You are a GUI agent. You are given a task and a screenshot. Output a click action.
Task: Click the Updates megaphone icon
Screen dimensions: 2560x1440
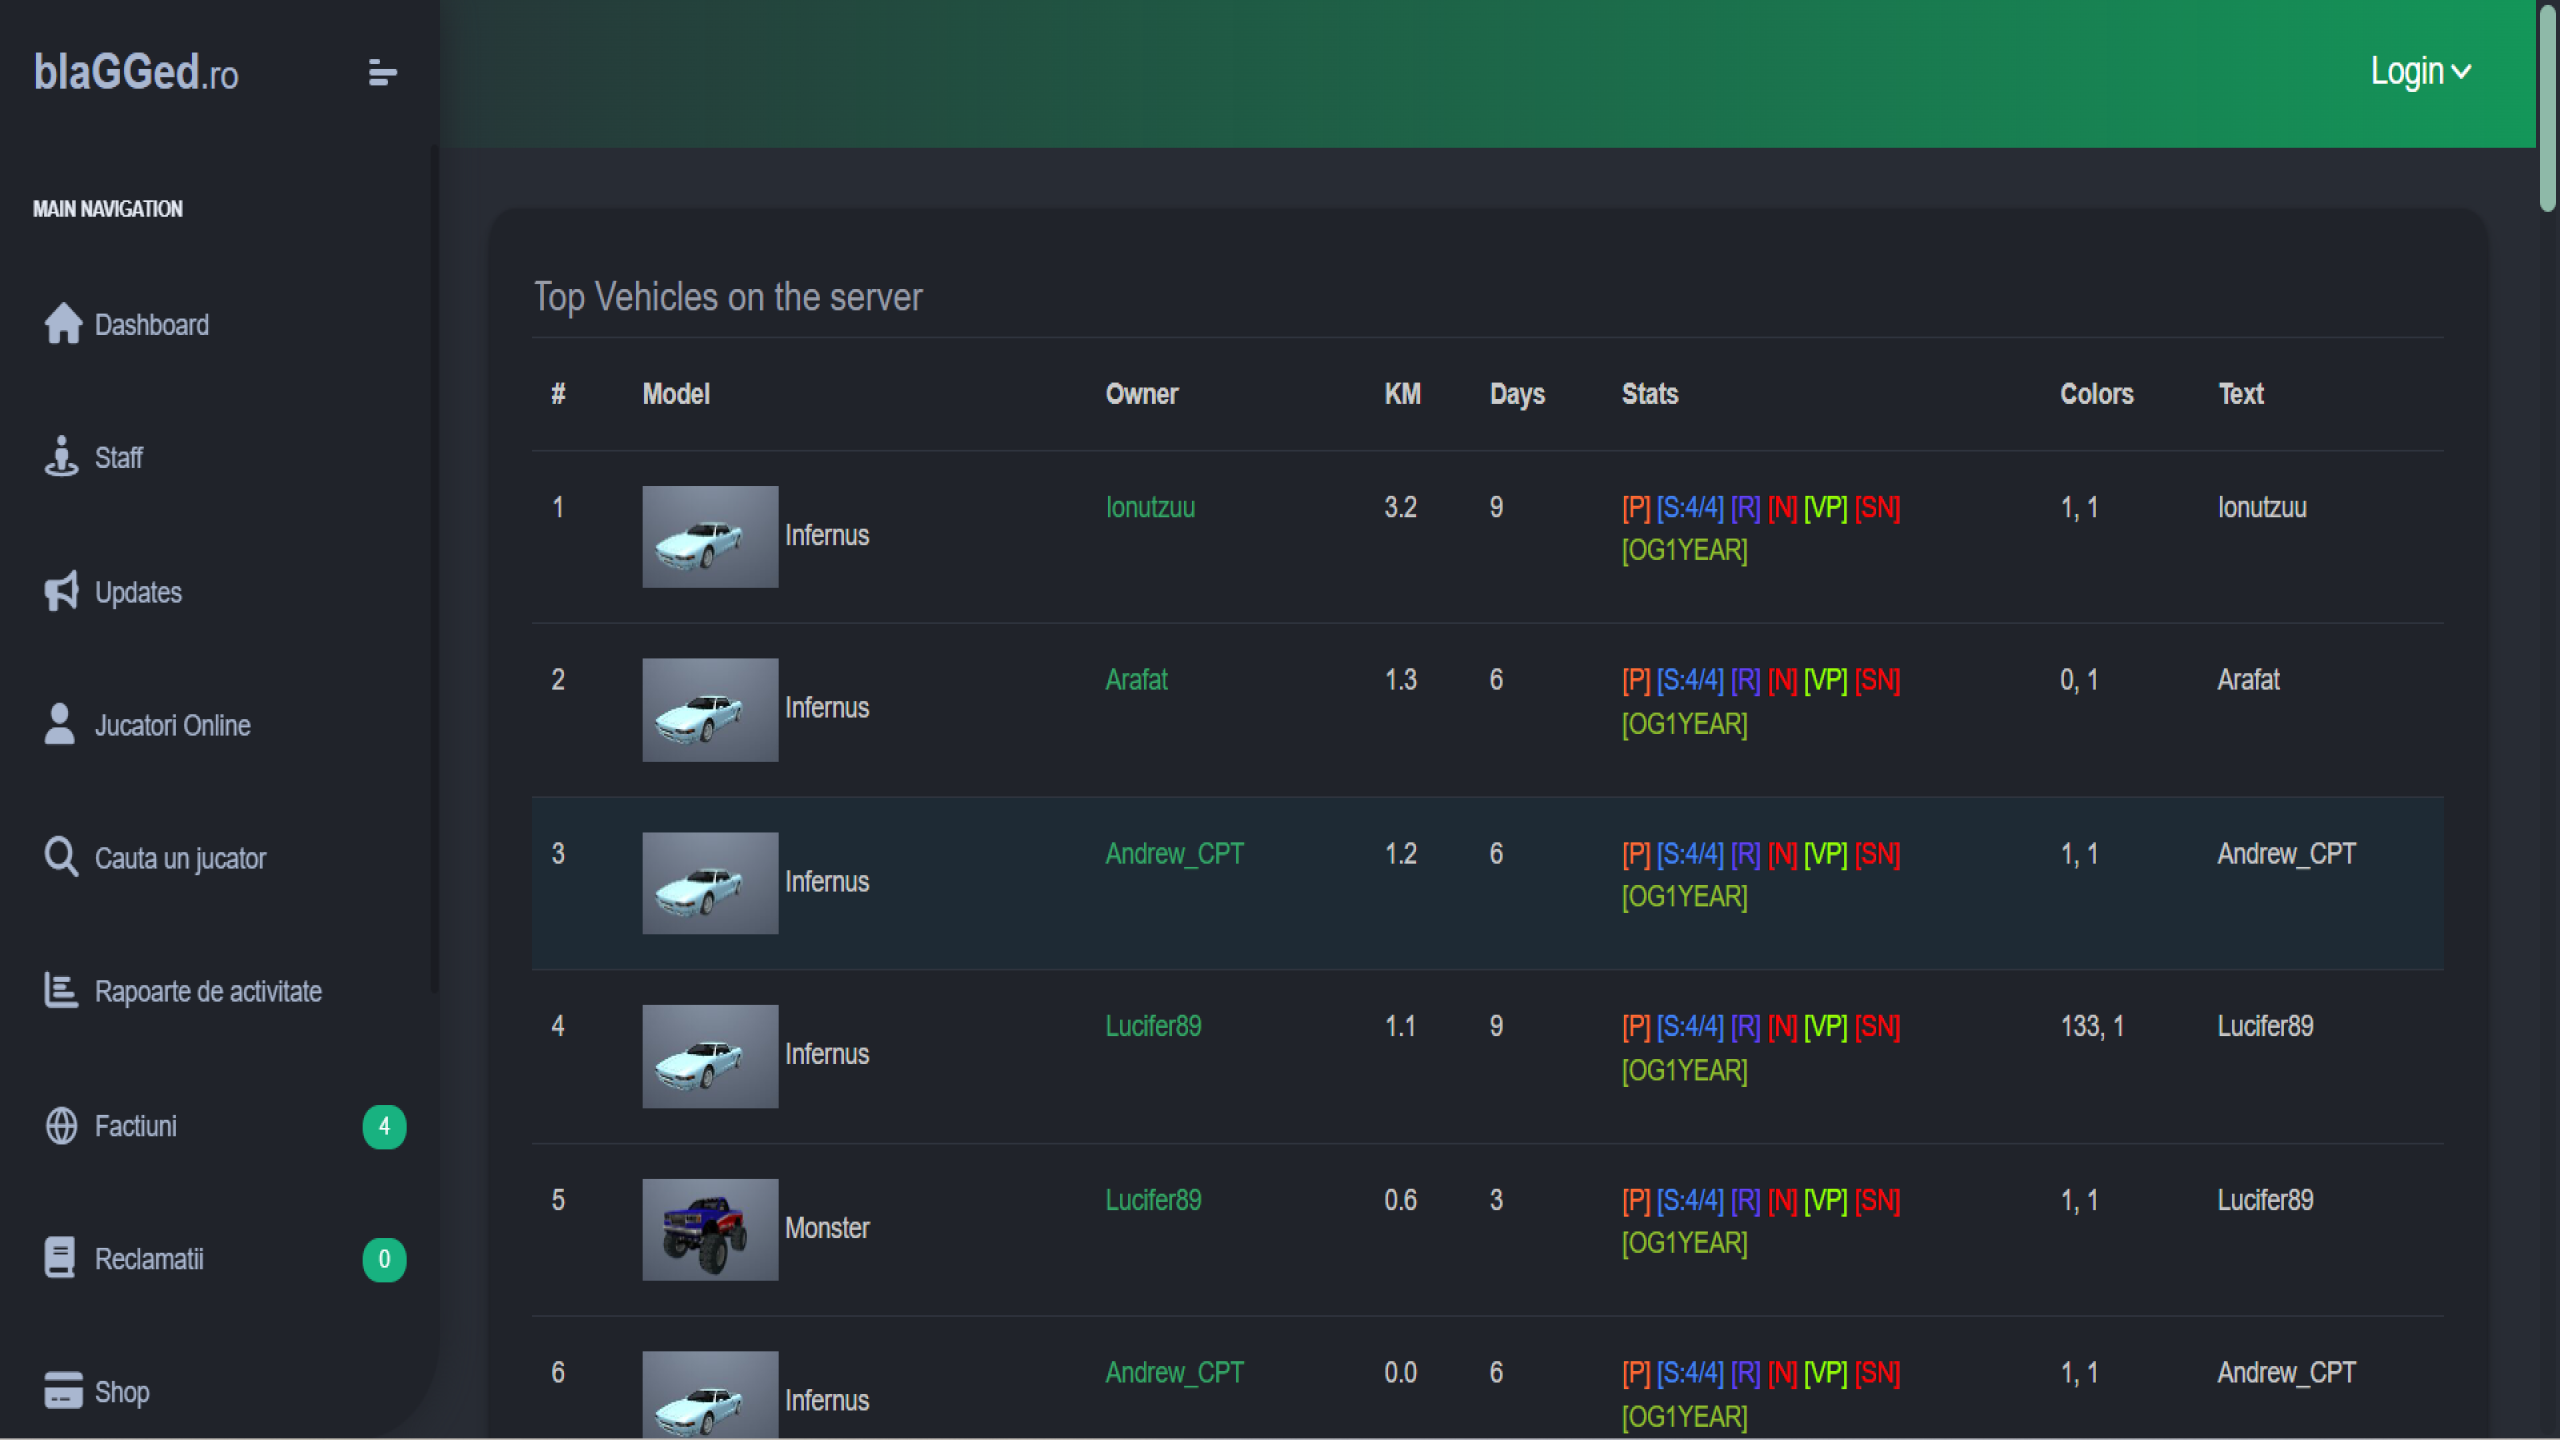pyautogui.click(x=61, y=591)
